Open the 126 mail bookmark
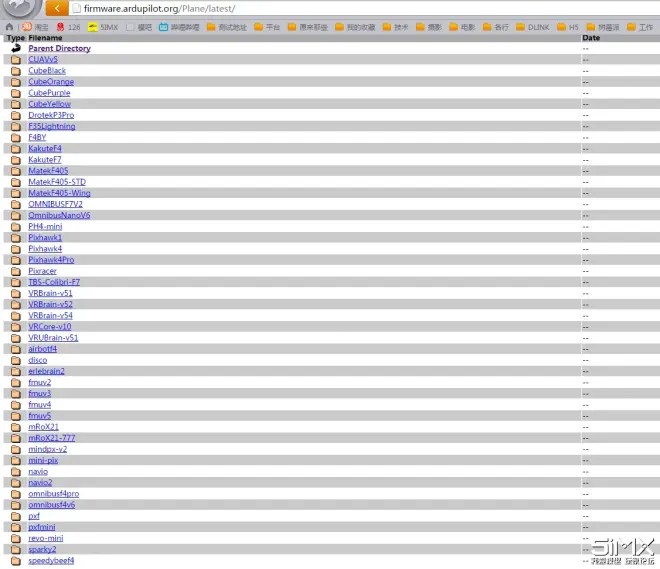Viewport: 660px width, 569px height. pos(68,27)
